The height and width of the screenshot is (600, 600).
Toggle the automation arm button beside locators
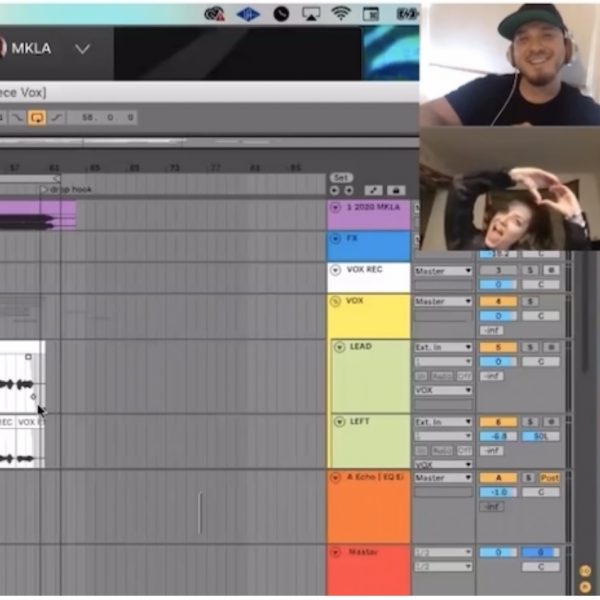(x=373, y=190)
